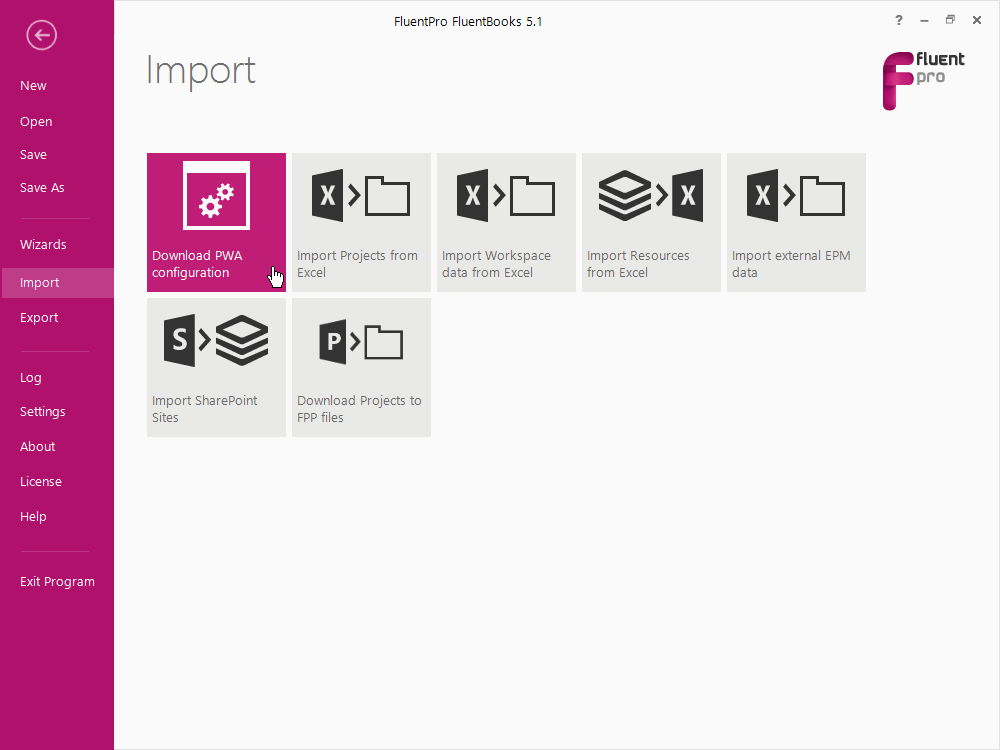Image resolution: width=1000 pixels, height=750 pixels.
Task: Open the Import Projects from Excel tile
Action: [x=362, y=223]
